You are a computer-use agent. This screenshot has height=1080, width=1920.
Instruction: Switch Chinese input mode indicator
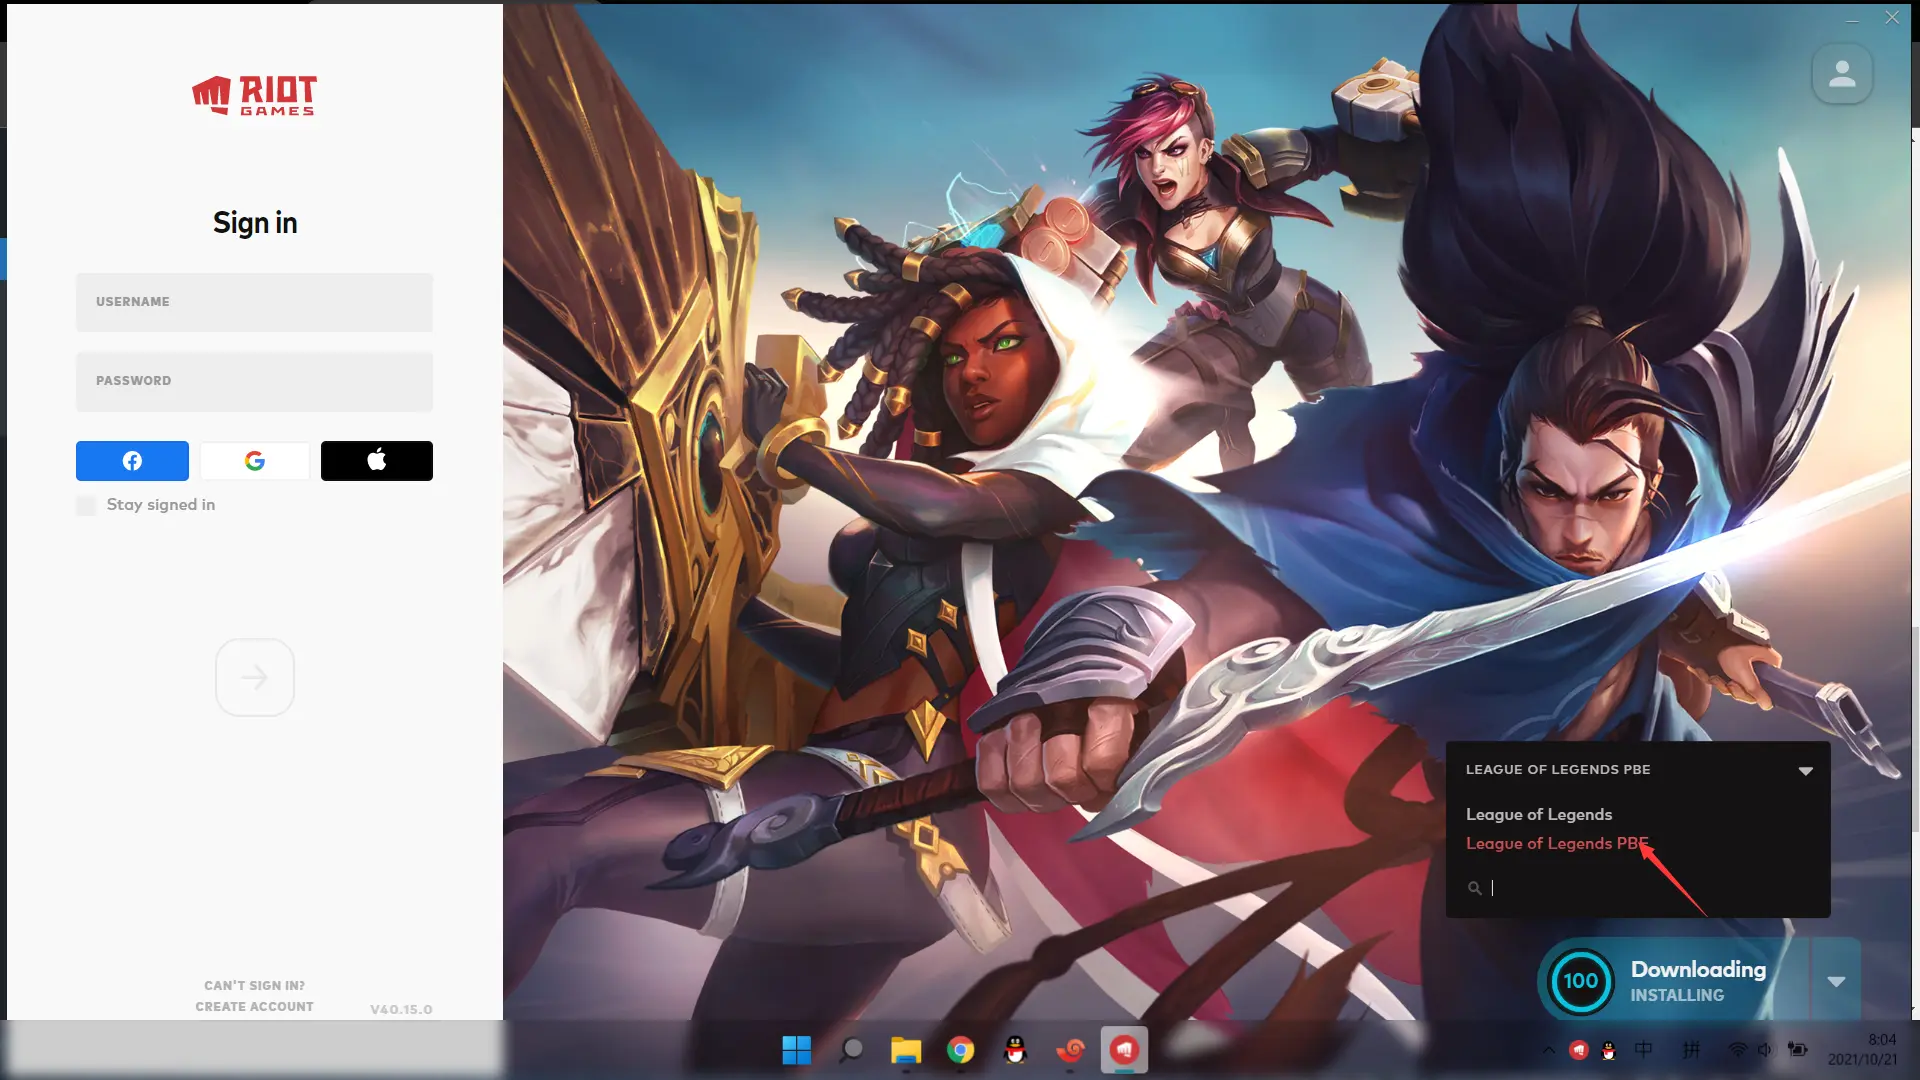pyautogui.click(x=1644, y=1050)
